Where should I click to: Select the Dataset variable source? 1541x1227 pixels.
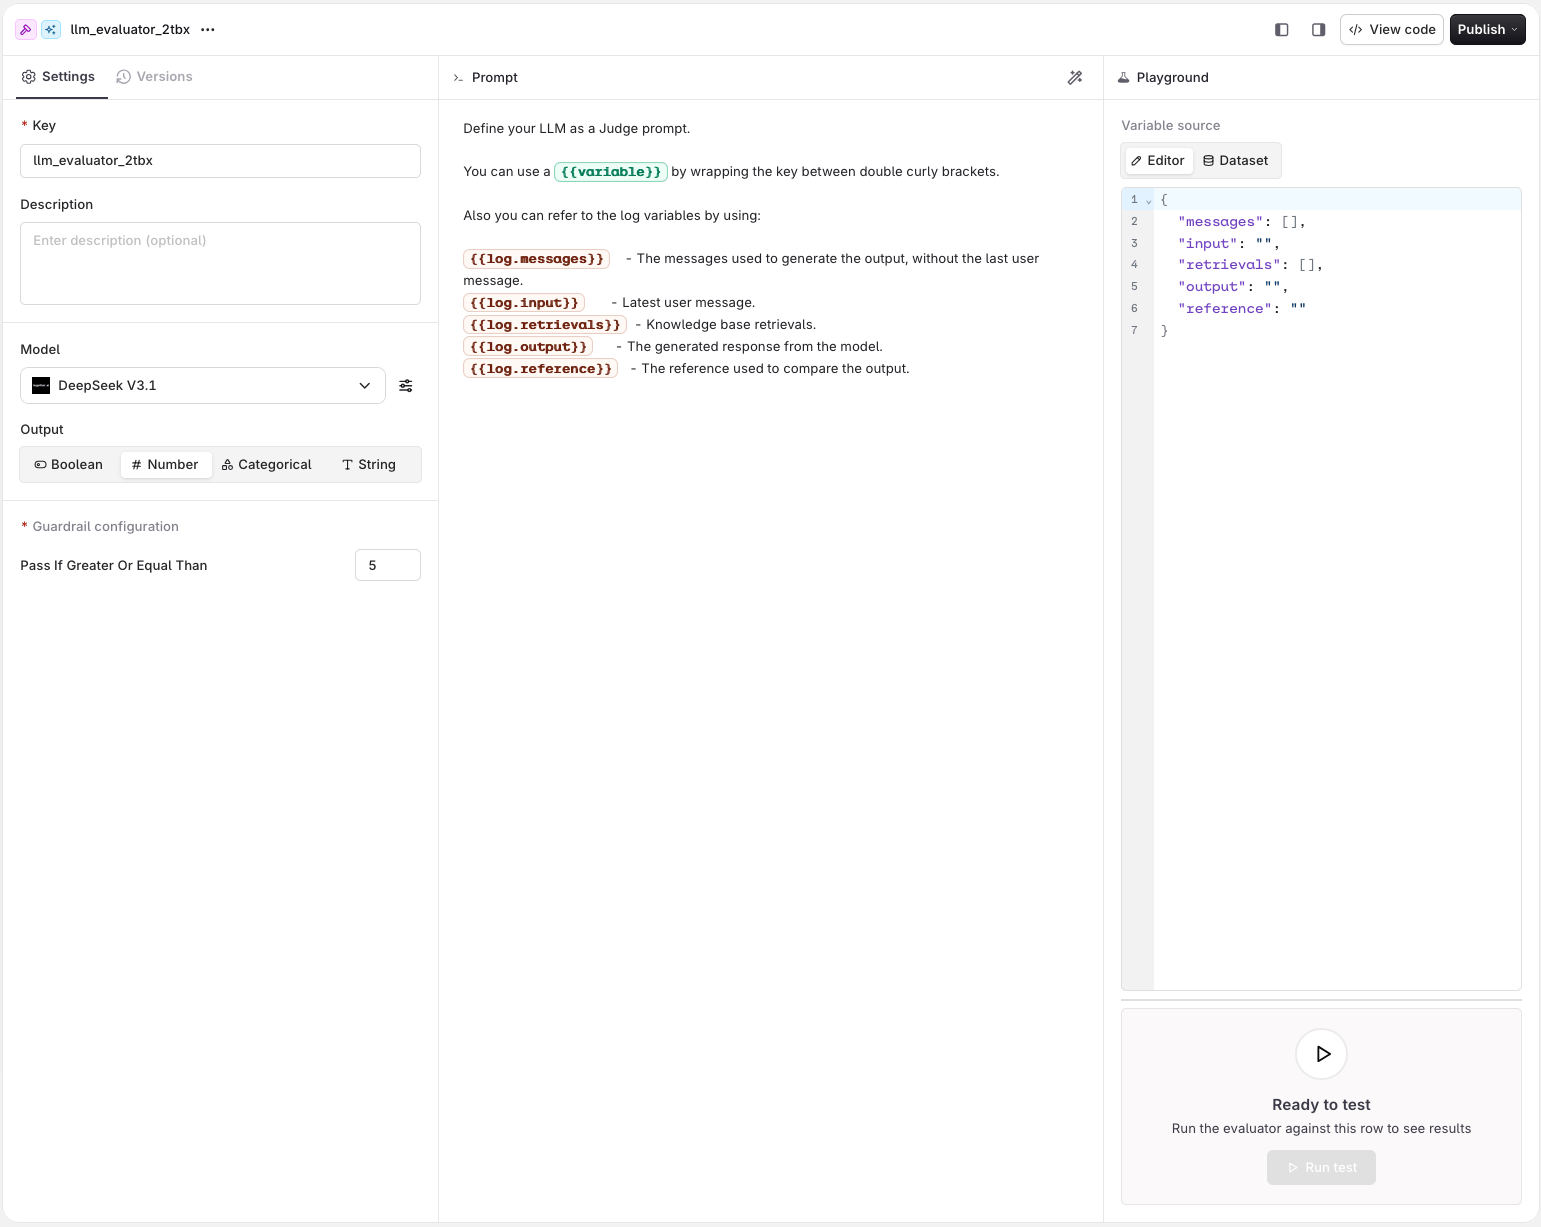click(x=1236, y=161)
